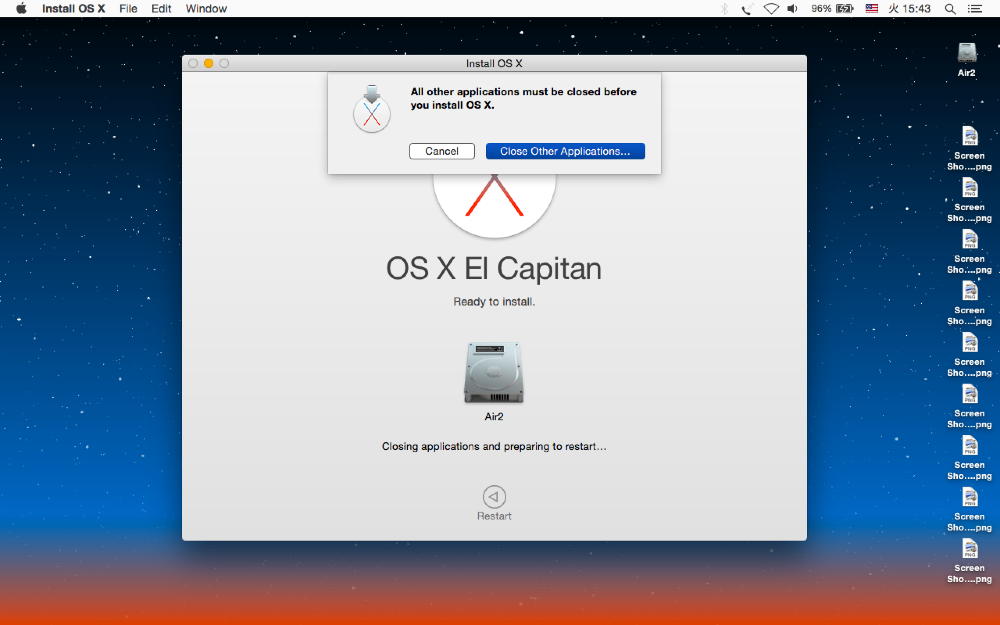Click the Restart arrow icon
Viewport: 1000px width, 625px height.
[494, 497]
